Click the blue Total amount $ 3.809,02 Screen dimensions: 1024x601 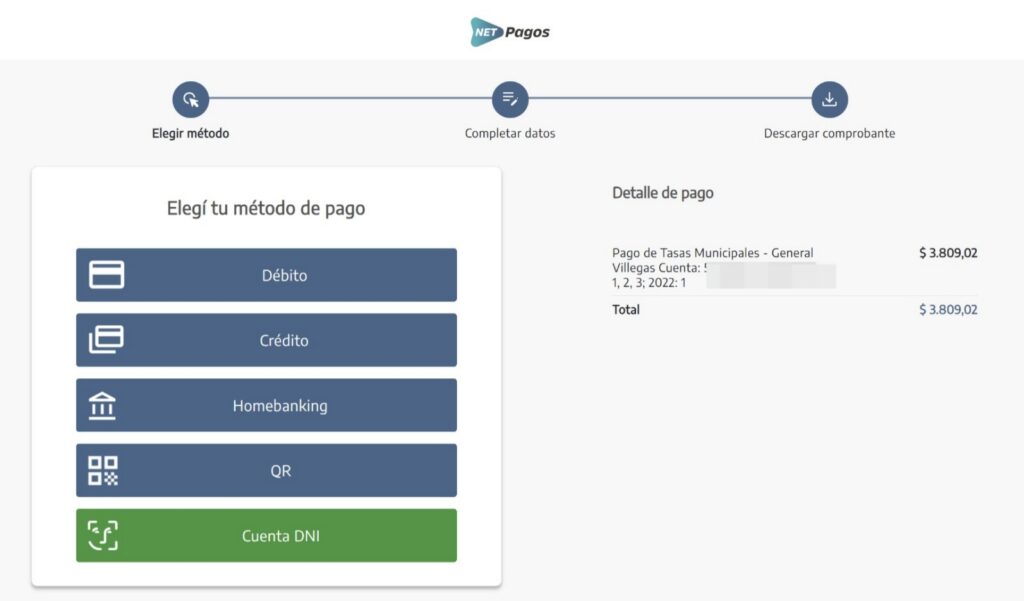coord(947,310)
